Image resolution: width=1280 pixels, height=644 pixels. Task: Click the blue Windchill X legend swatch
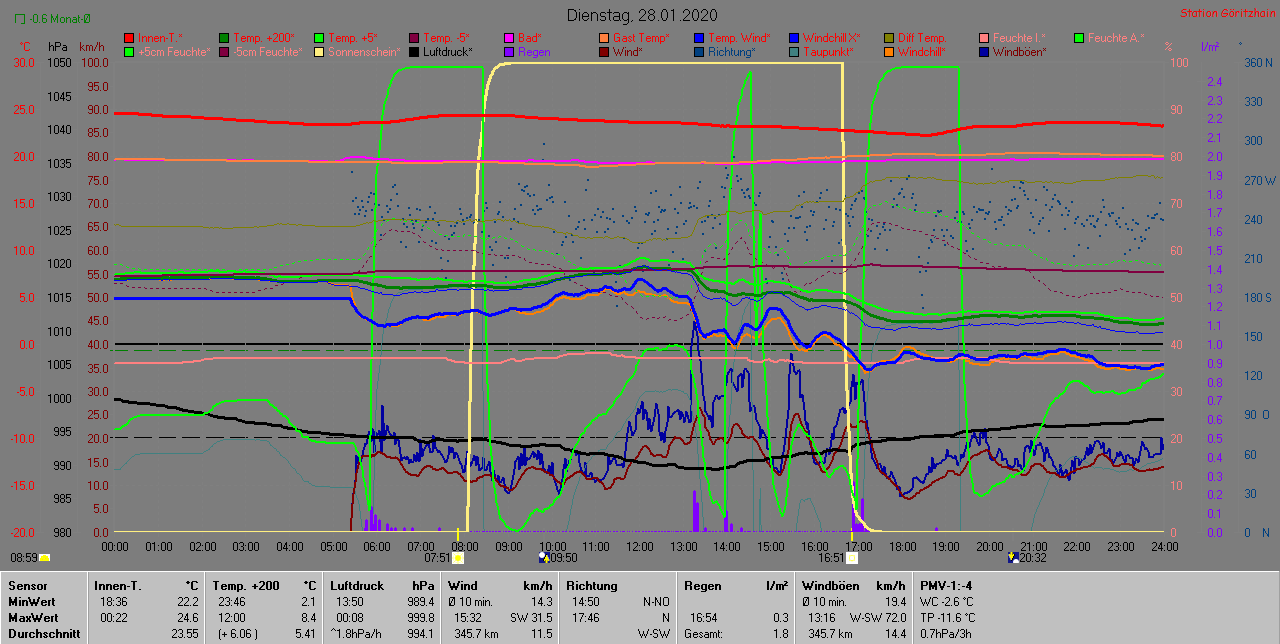[x=793, y=38]
